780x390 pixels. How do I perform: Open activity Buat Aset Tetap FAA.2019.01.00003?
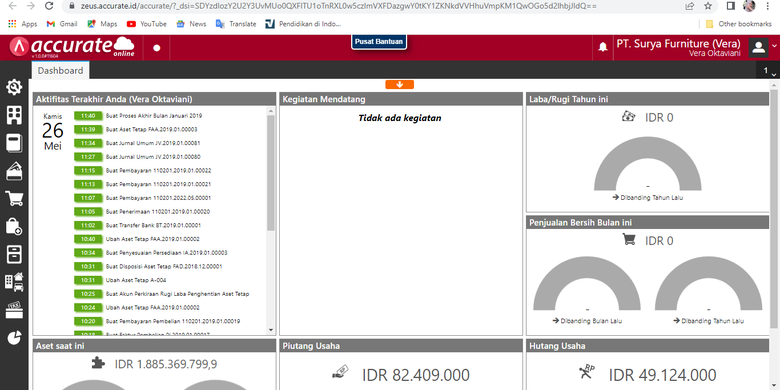coord(152,129)
